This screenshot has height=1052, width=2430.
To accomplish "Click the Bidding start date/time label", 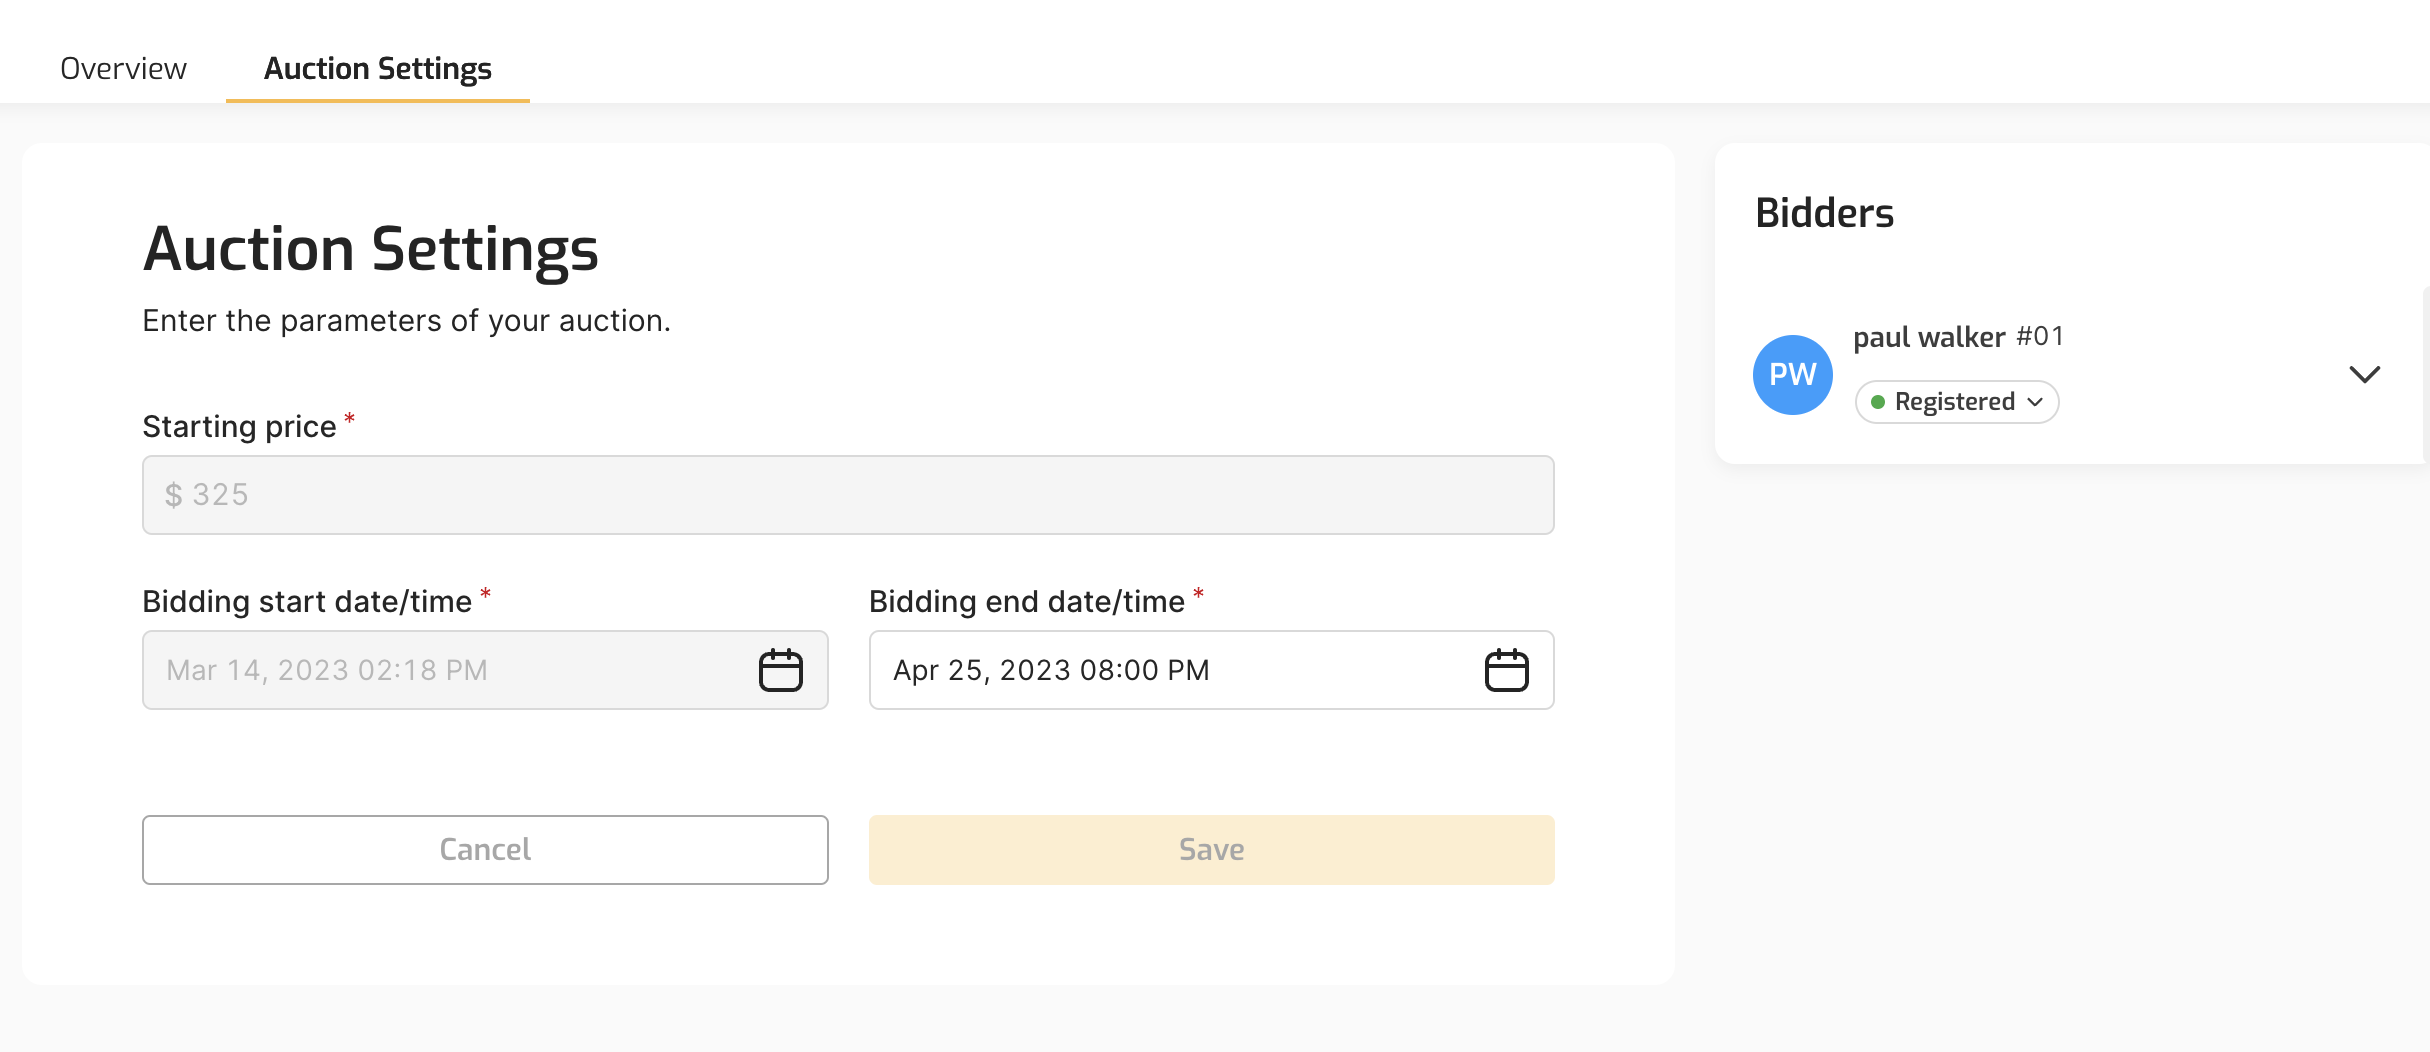I will point(307,602).
